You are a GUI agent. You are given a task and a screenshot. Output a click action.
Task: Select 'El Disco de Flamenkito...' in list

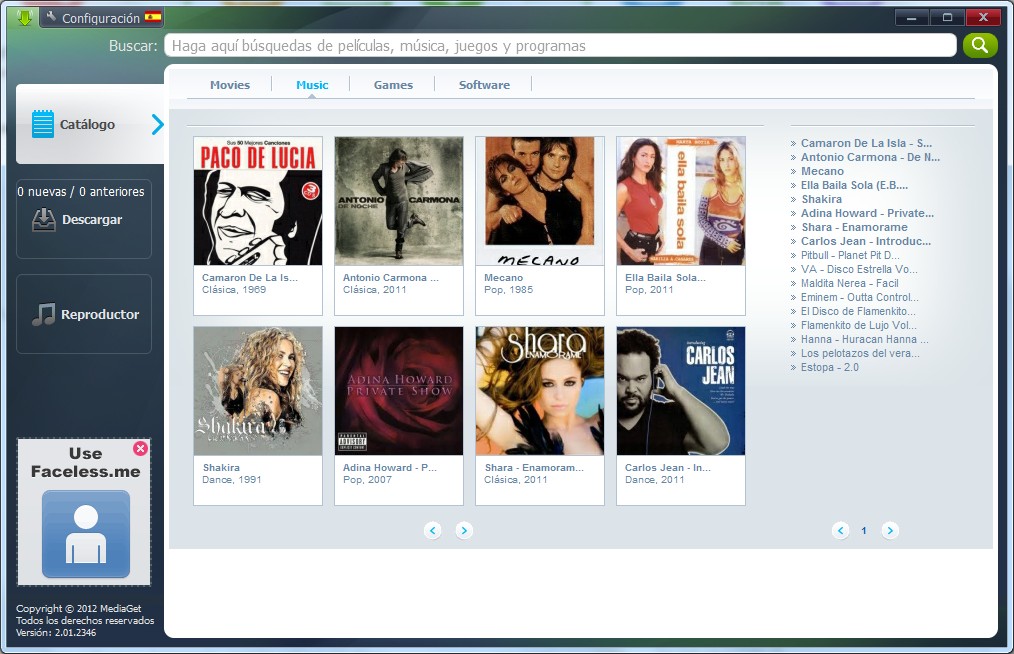point(858,311)
